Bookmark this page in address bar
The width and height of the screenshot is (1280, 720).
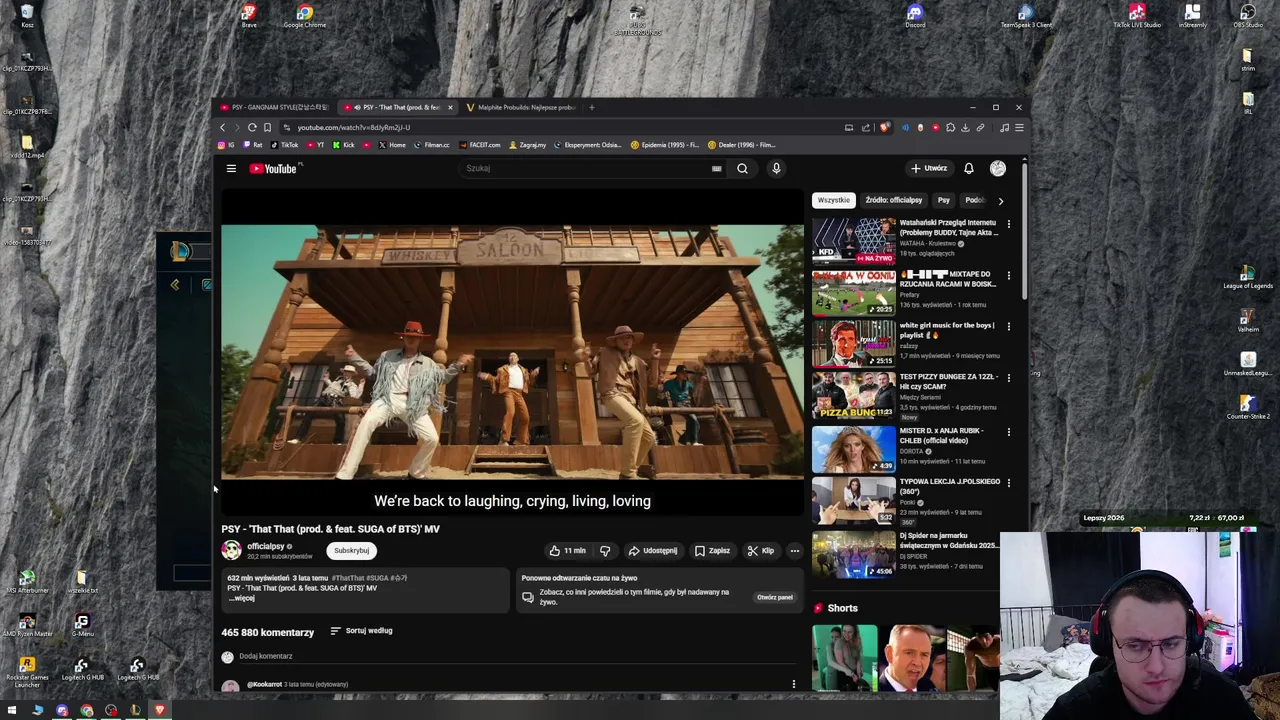coord(267,127)
